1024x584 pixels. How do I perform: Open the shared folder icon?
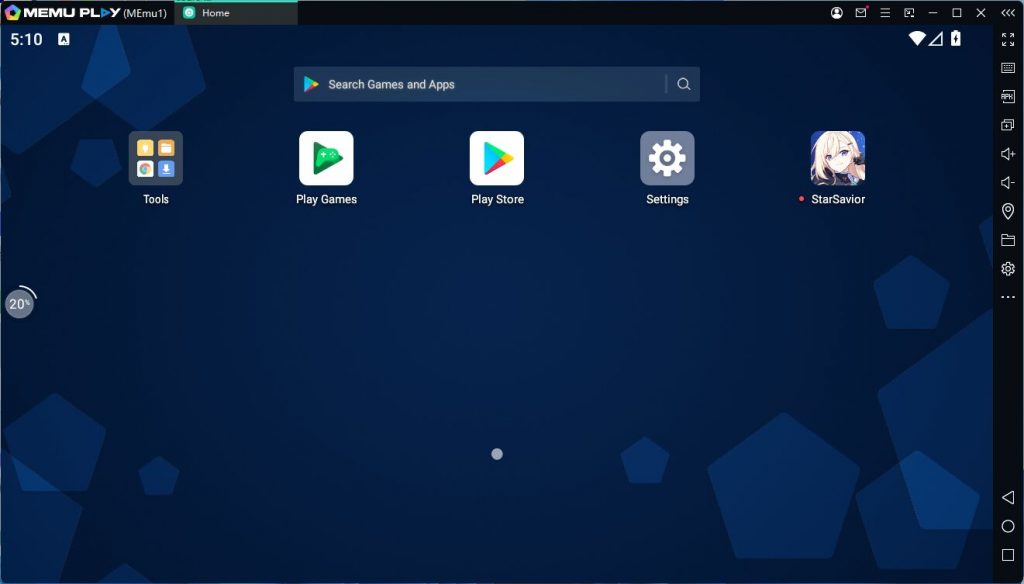click(1008, 240)
